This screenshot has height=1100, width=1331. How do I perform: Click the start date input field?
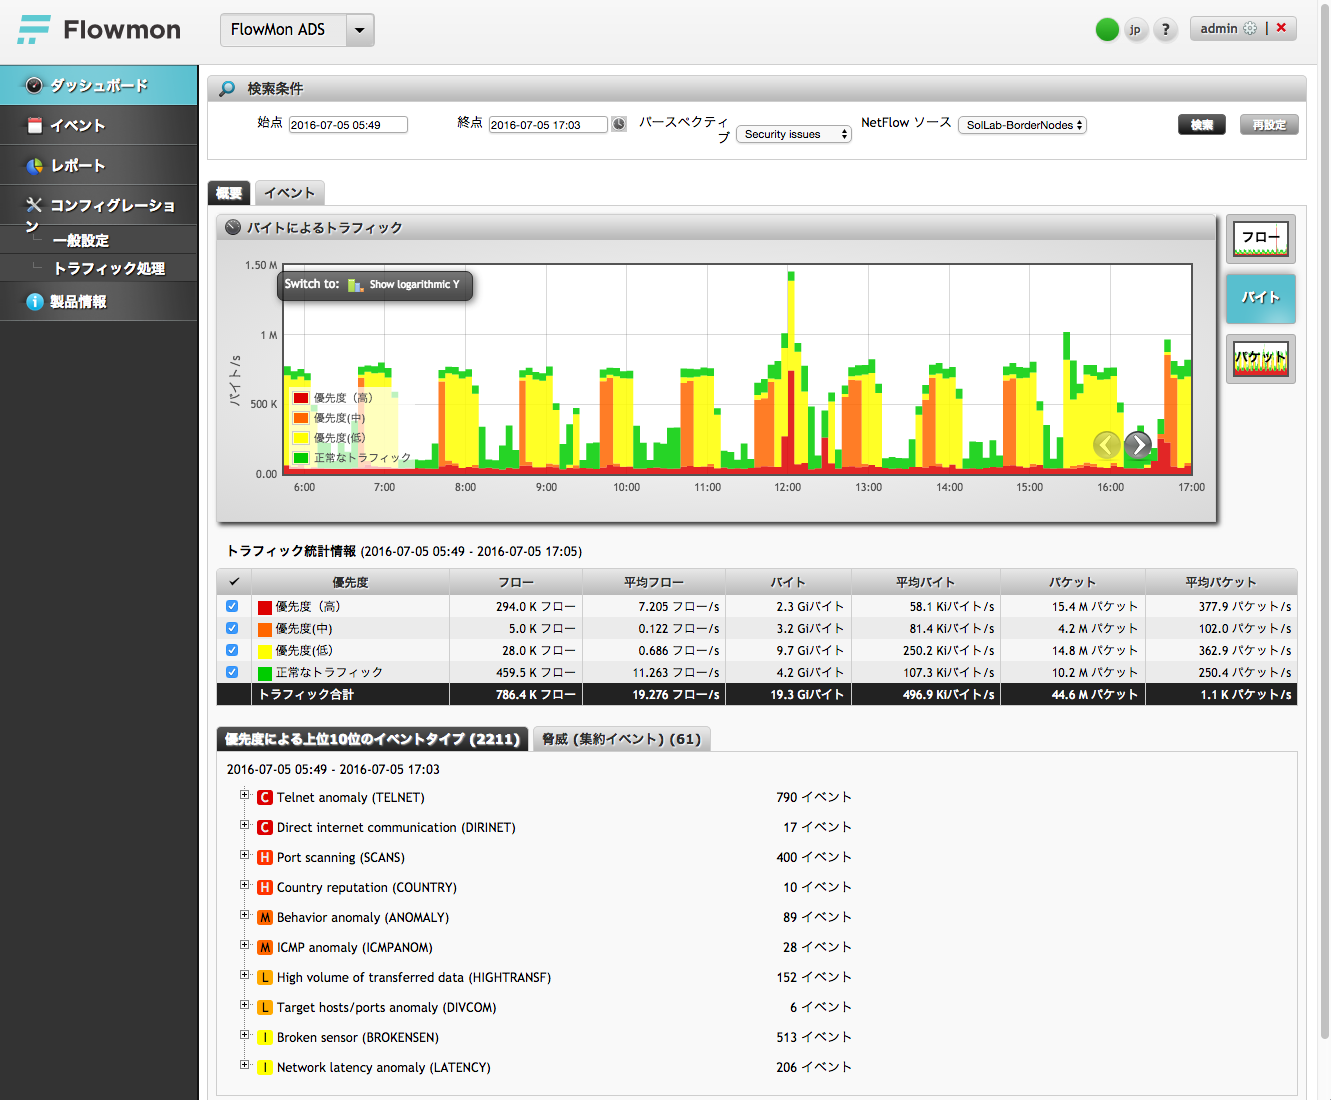click(x=347, y=125)
